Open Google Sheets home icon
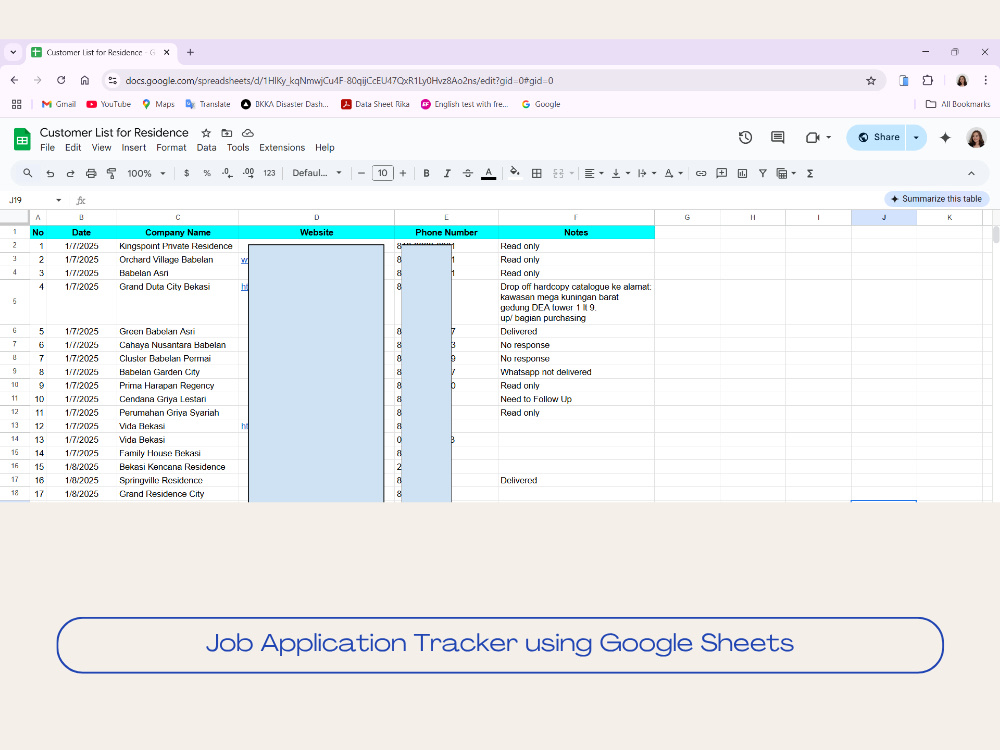Viewport: 1000px width, 750px height. (x=22, y=139)
